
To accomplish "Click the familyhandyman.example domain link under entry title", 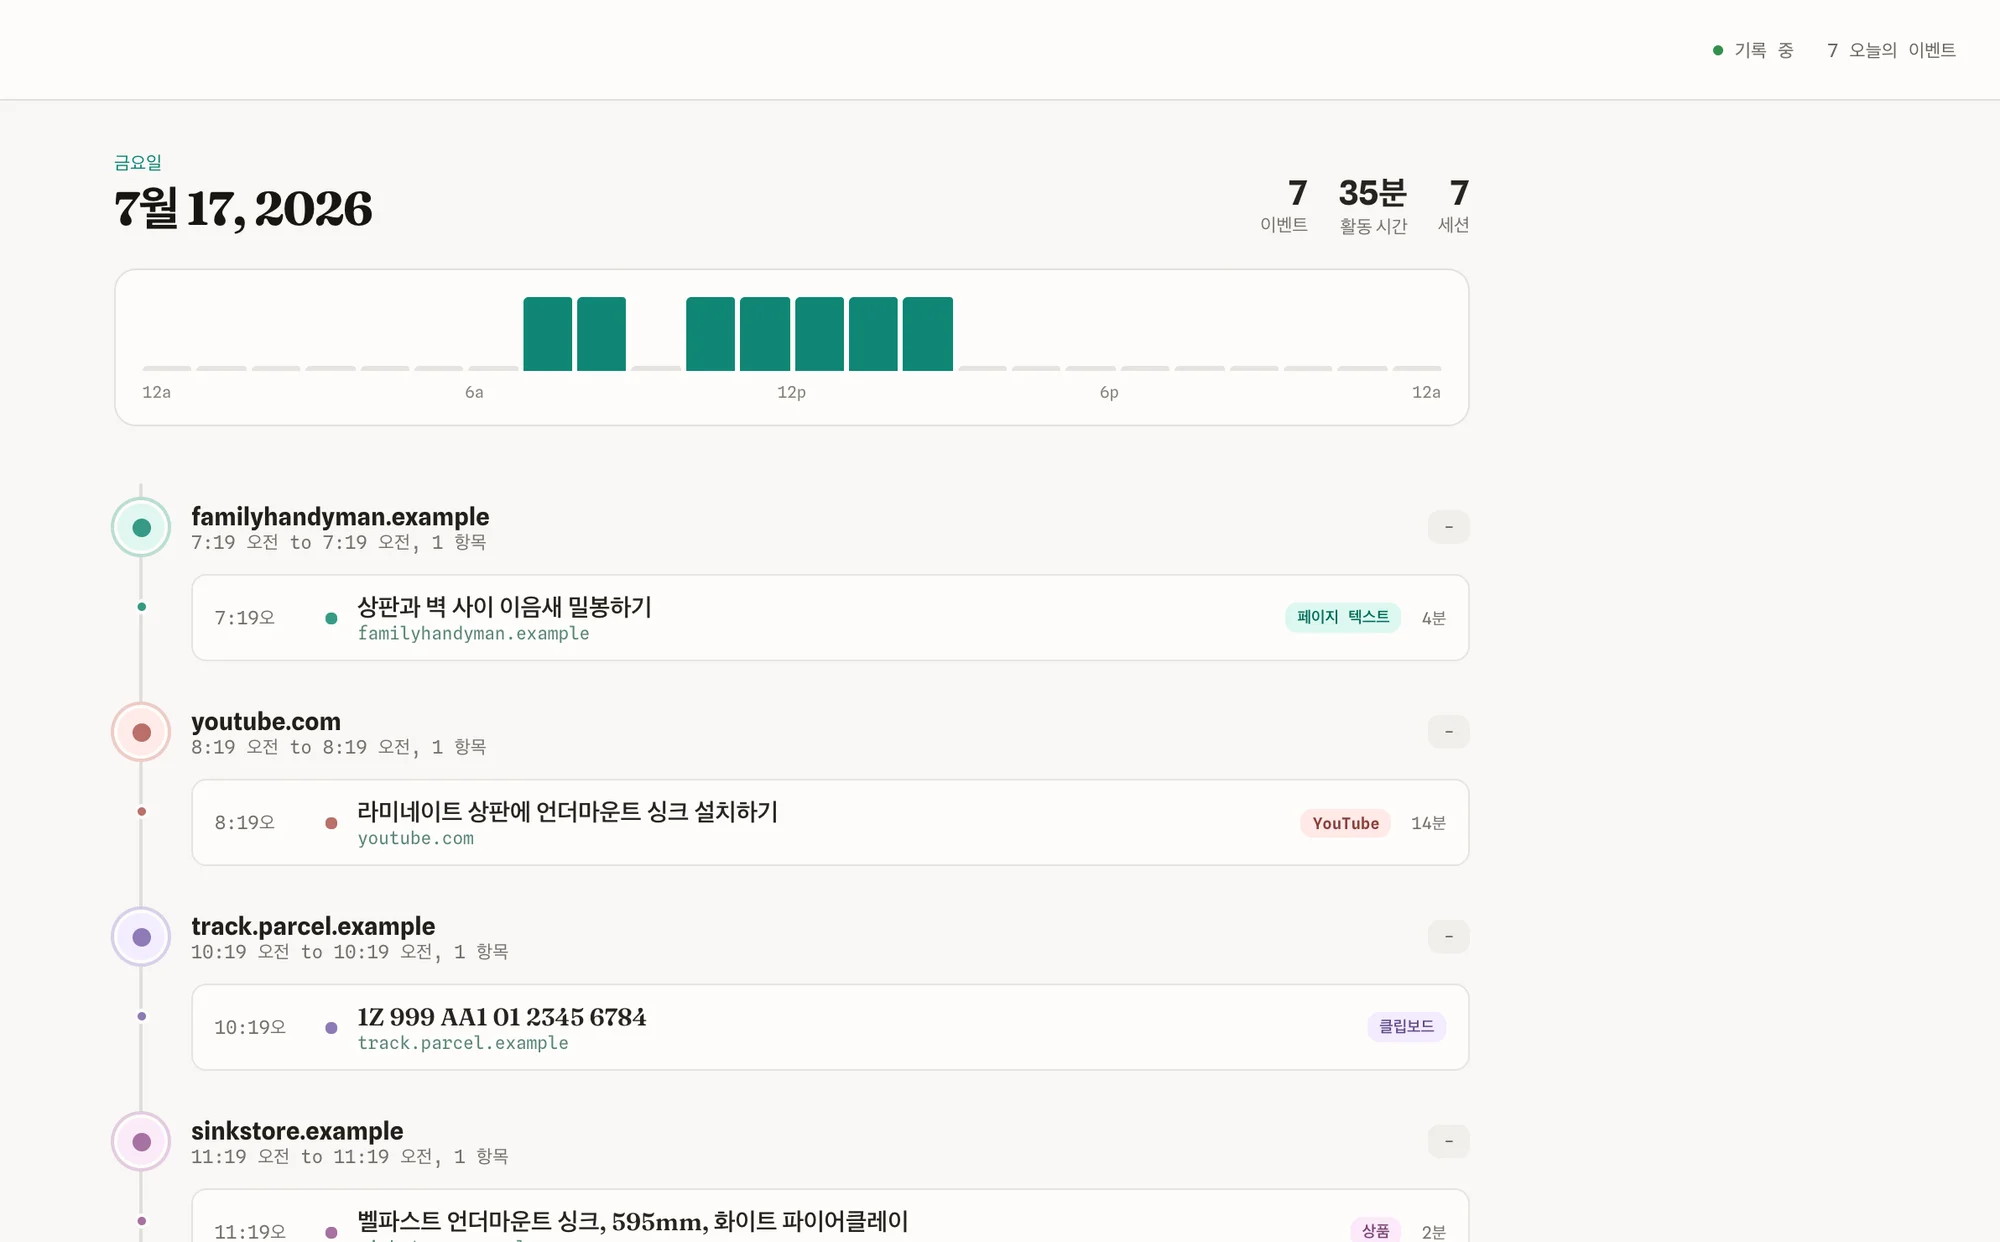I will pos(473,634).
